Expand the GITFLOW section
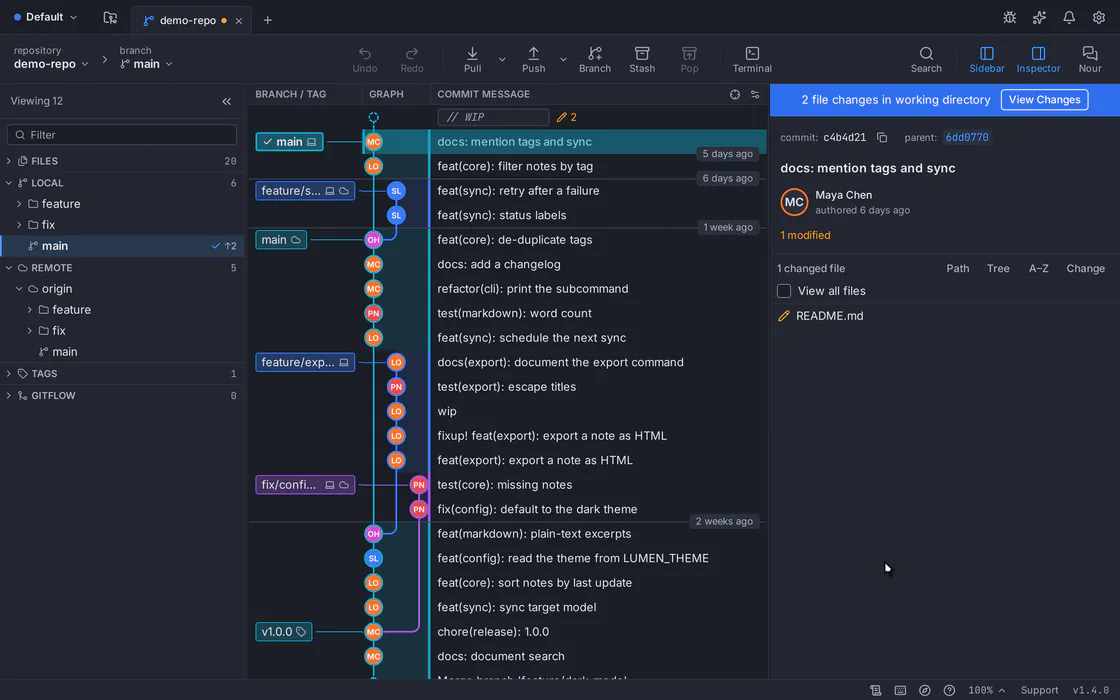The width and height of the screenshot is (1120, 700). pyautogui.click(x=9, y=395)
